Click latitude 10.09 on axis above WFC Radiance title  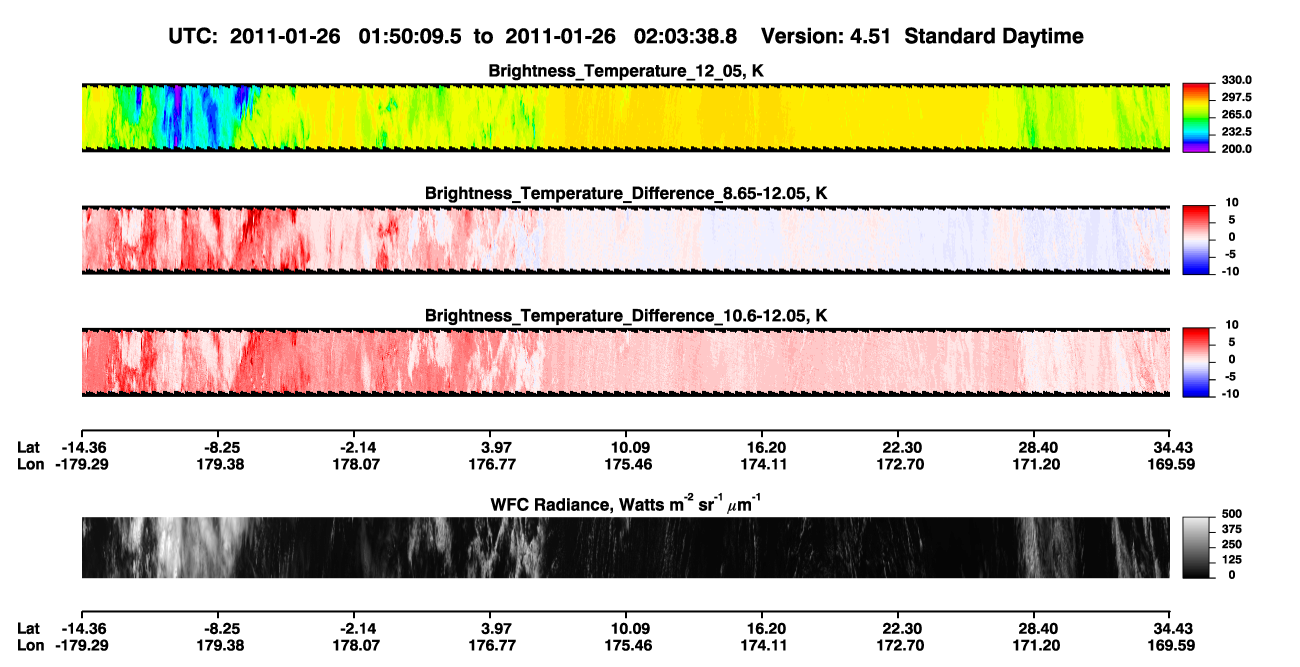point(626,448)
